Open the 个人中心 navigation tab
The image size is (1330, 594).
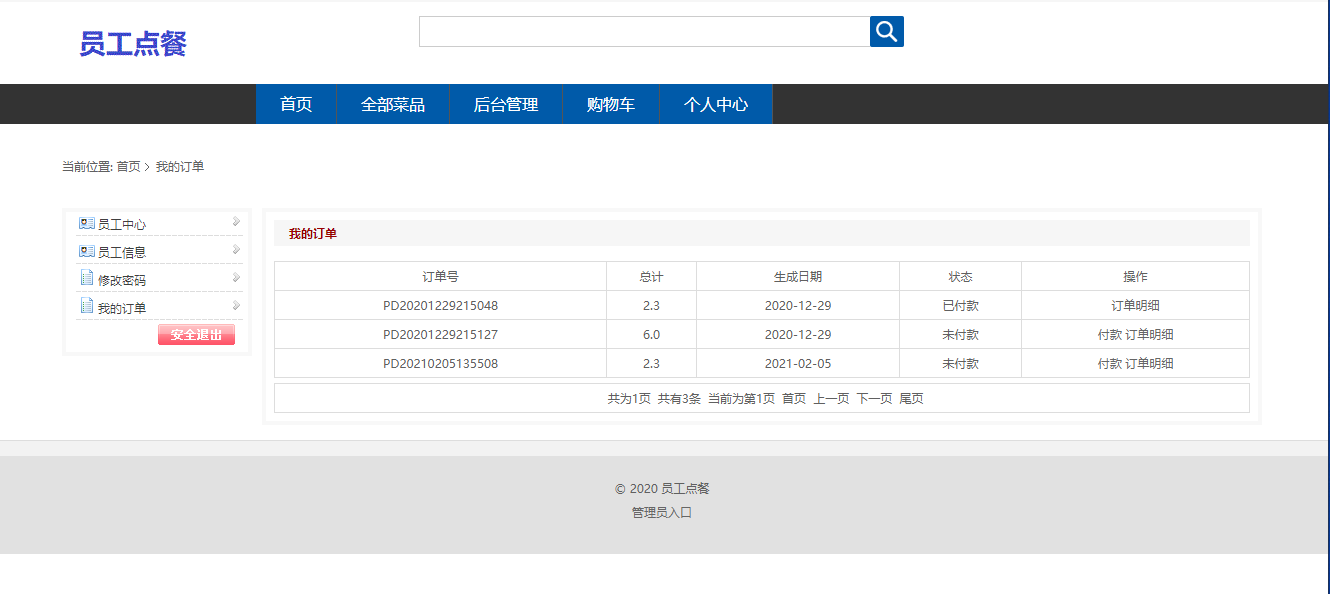click(716, 103)
